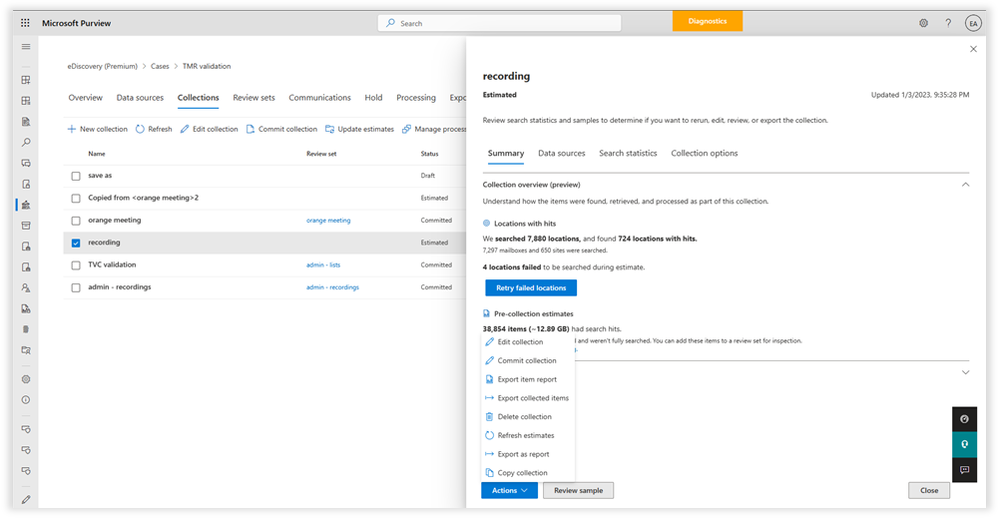Click the Locations with hits bullet icon
Viewport: 999px width, 518px height.
click(x=487, y=224)
